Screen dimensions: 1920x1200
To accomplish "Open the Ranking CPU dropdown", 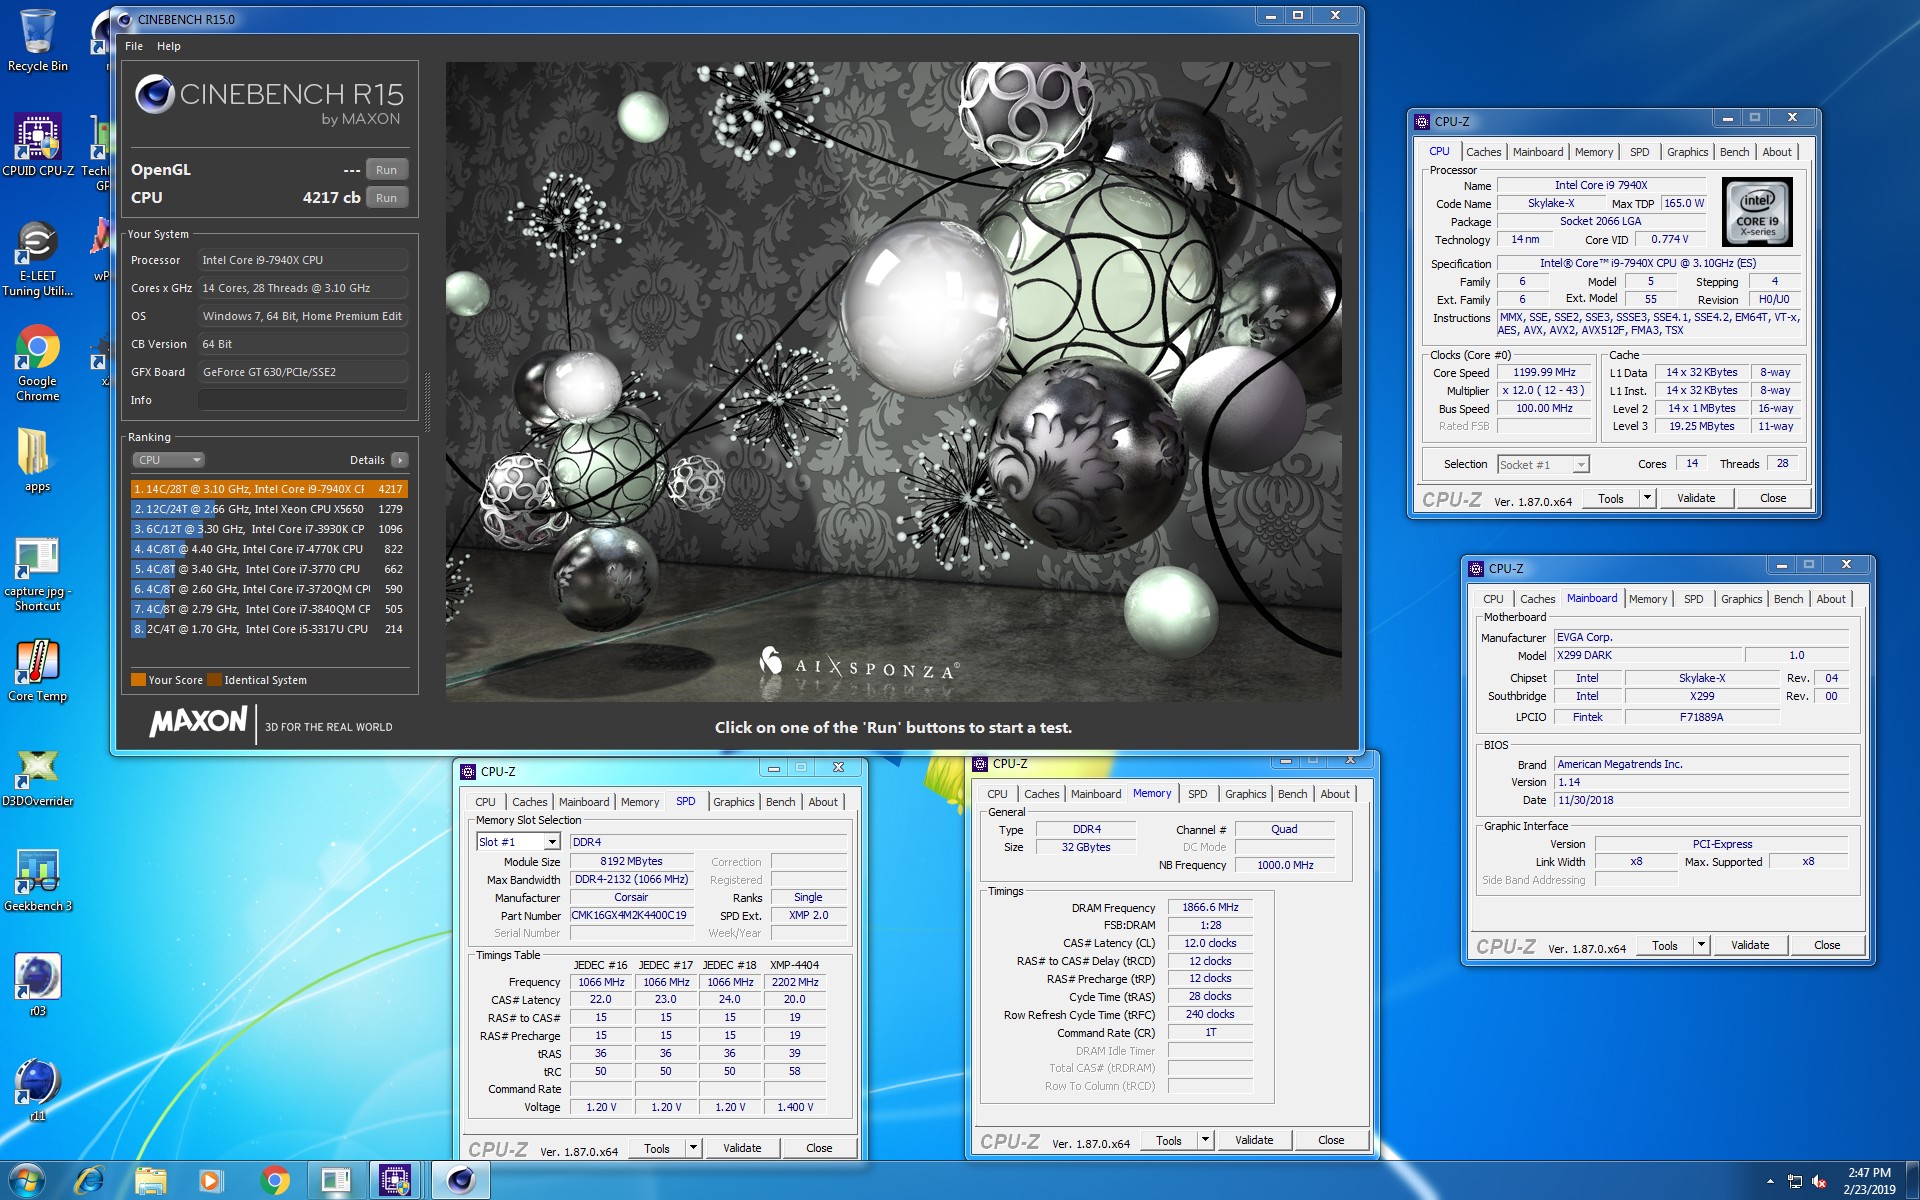I will point(168,460).
